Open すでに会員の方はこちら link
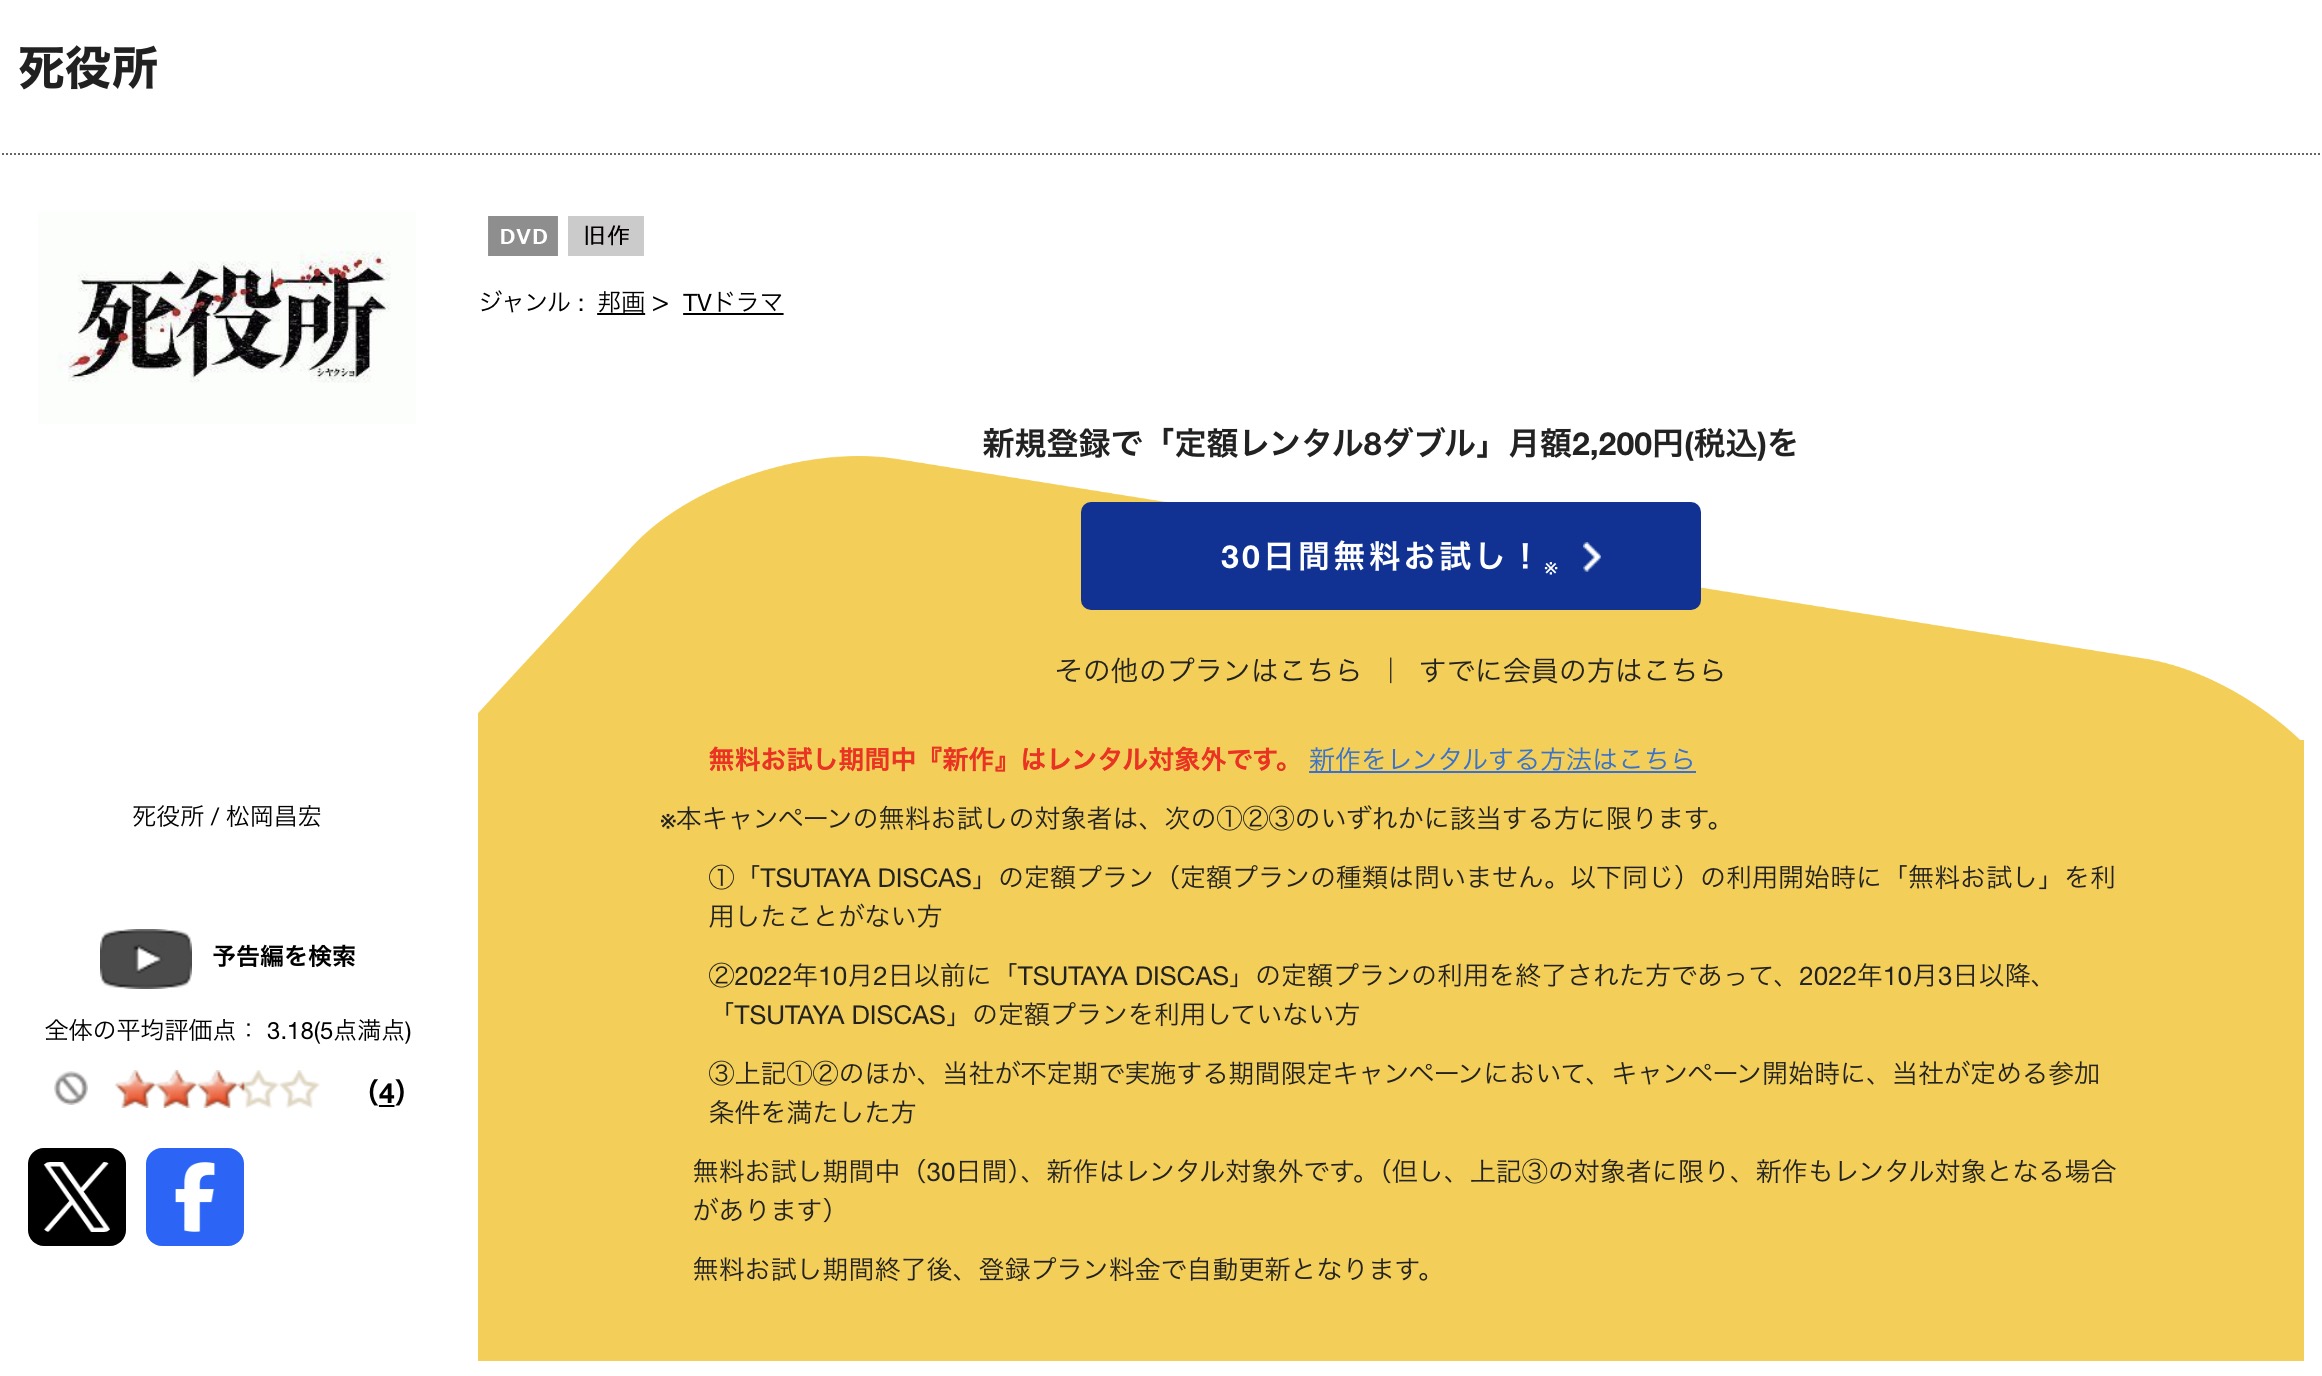2322x1376 pixels. click(x=1572, y=669)
